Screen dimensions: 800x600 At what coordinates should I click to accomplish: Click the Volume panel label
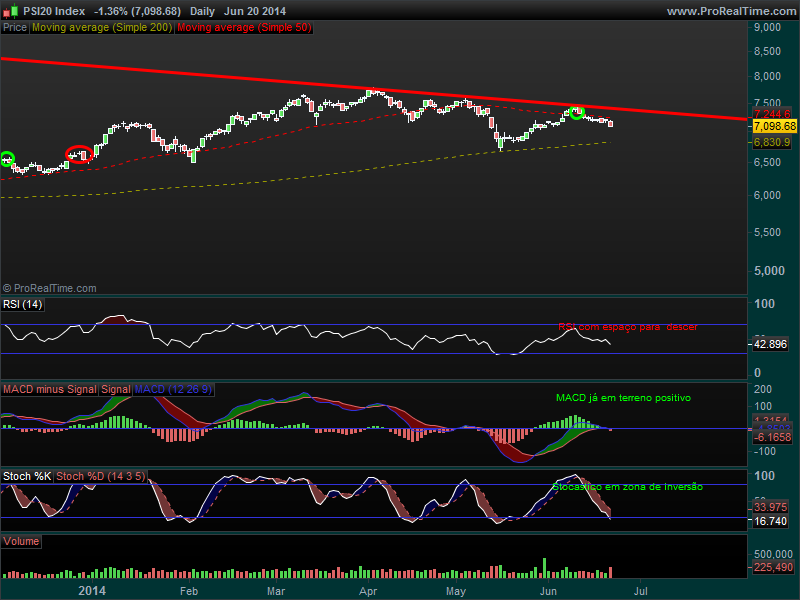tap(21, 541)
